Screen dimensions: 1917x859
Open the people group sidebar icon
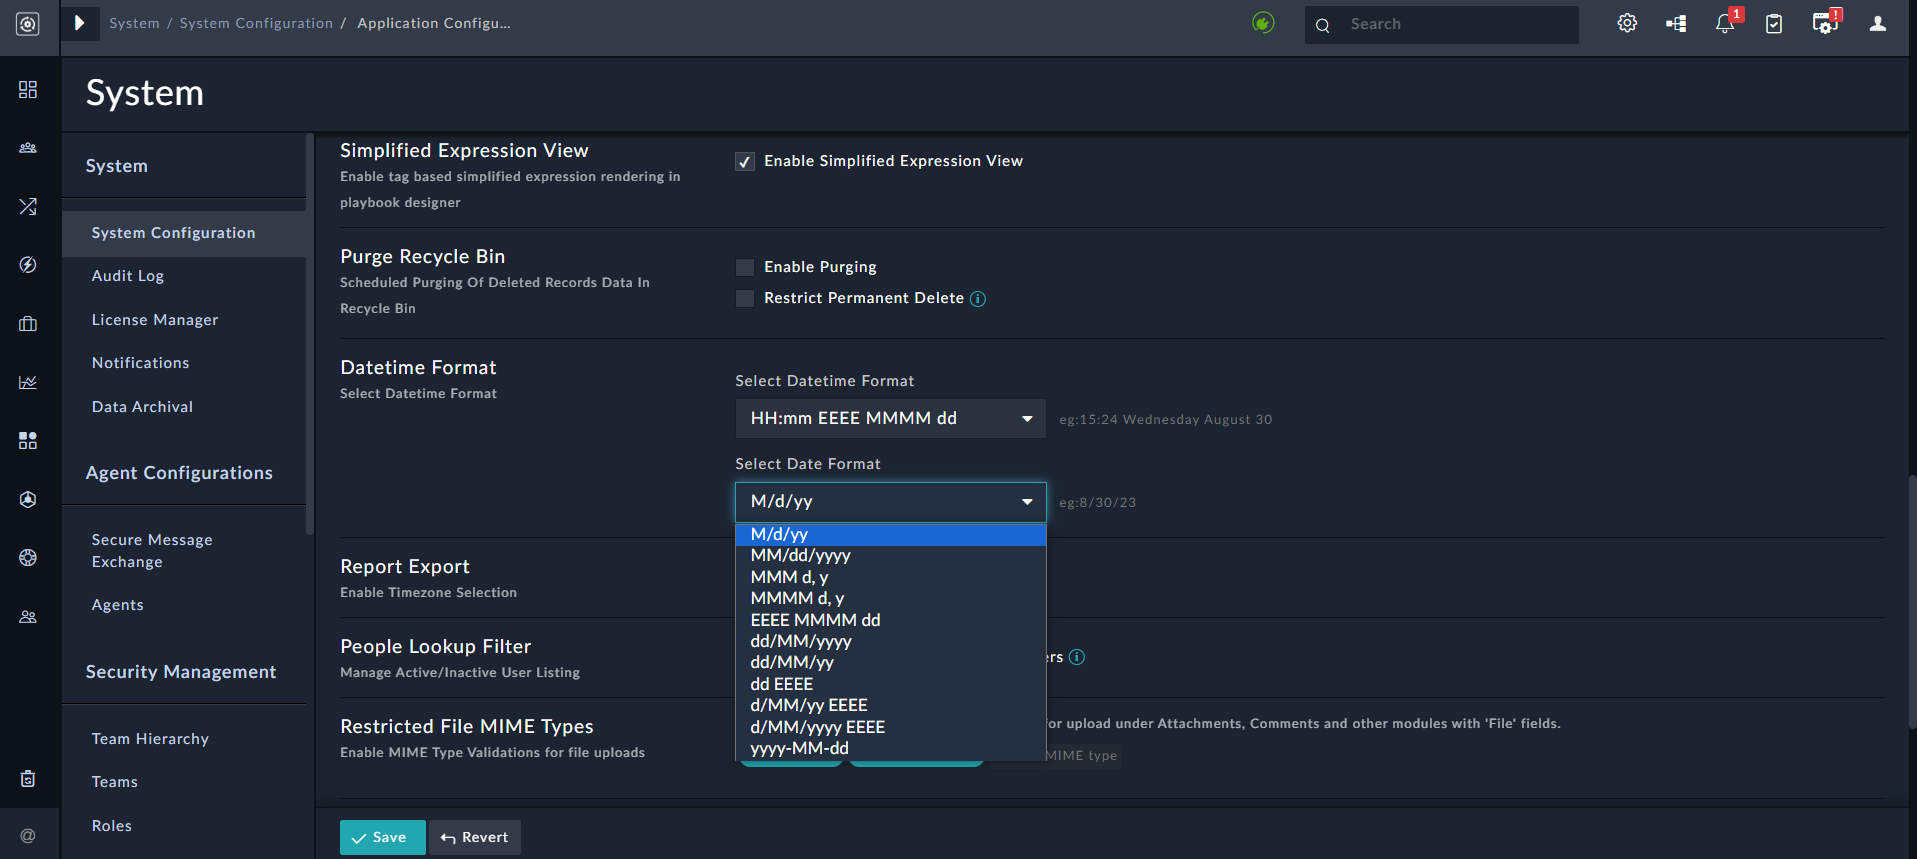click(x=28, y=148)
